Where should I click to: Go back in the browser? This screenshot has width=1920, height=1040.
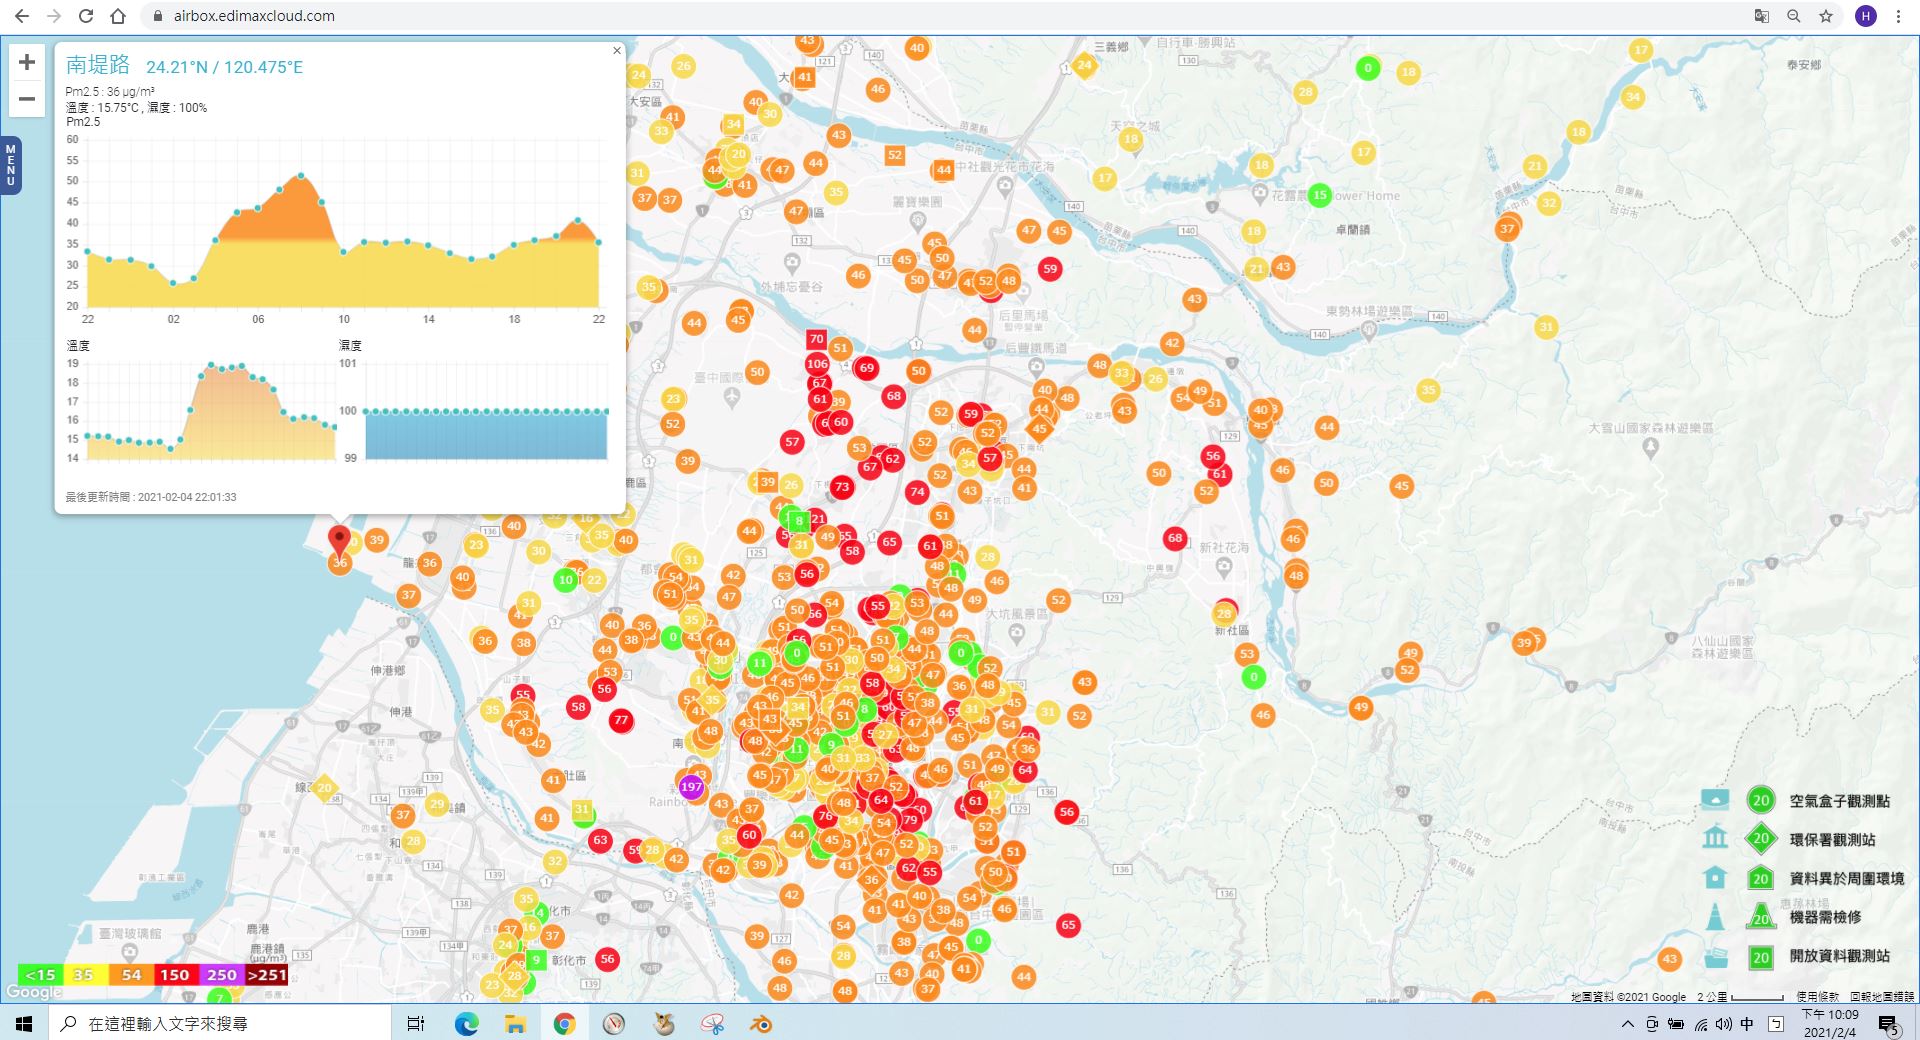[x=22, y=16]
